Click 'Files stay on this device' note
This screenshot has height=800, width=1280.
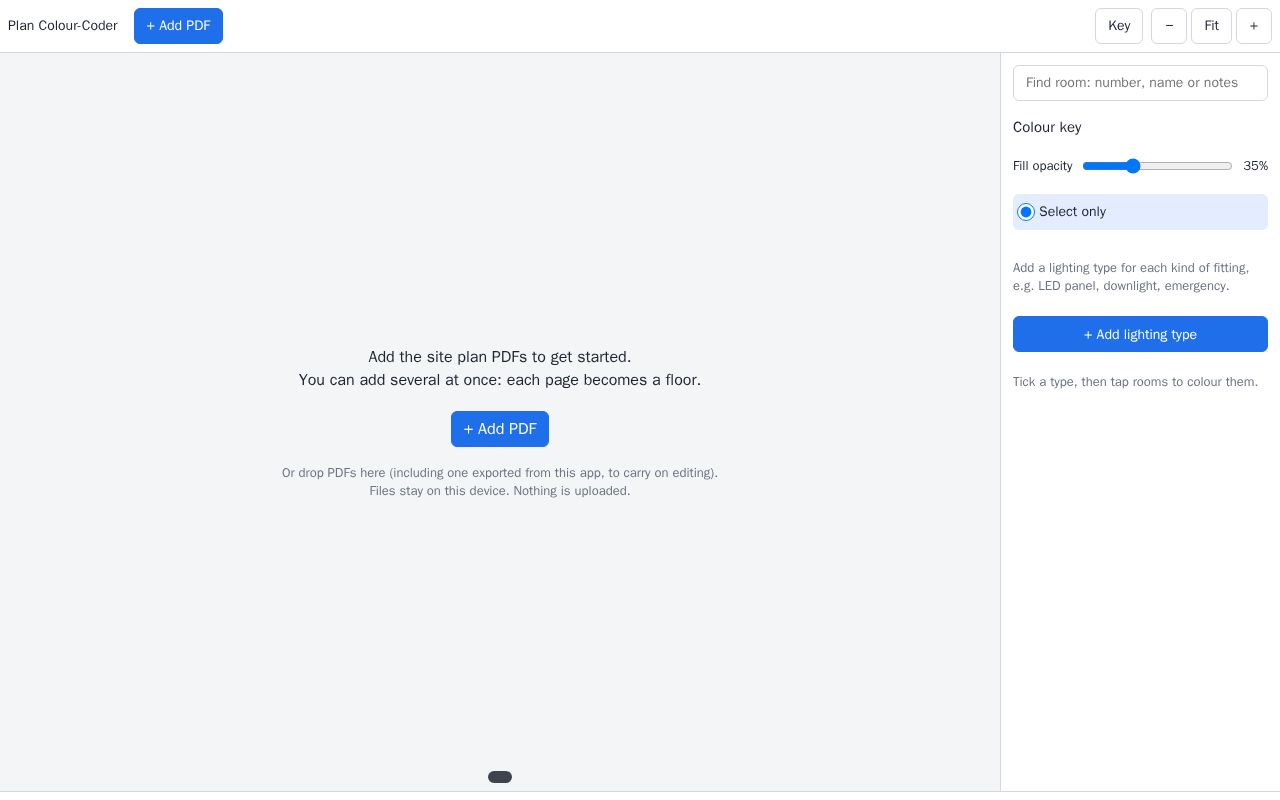[x=500, y=491]
